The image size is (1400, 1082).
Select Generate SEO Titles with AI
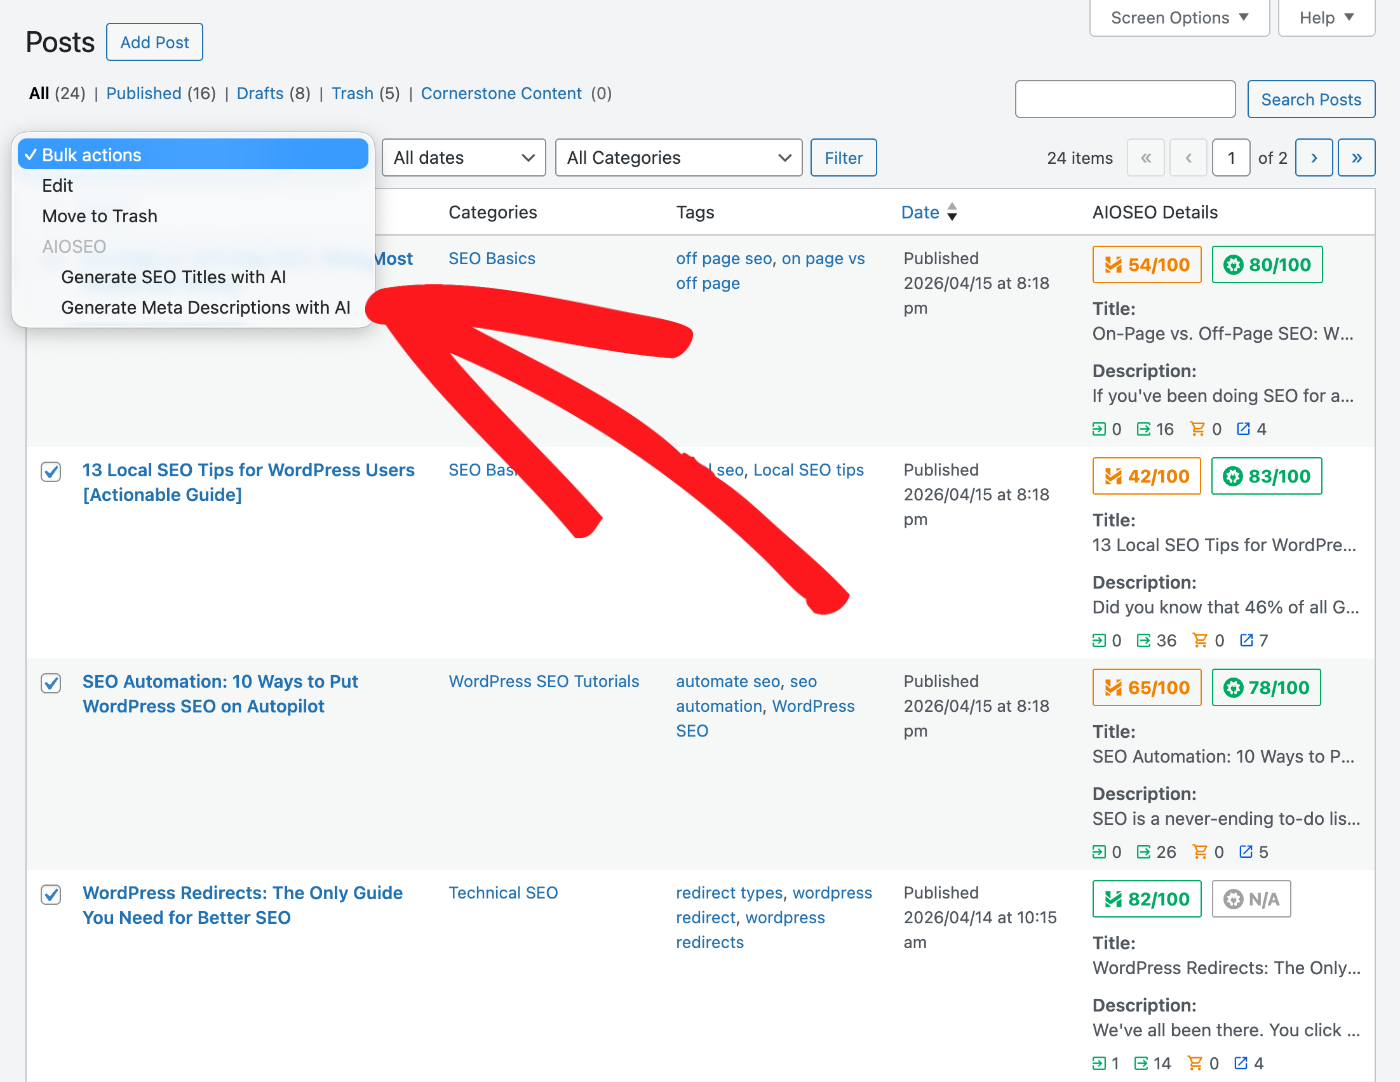pyautogui.click(x=173, y=277)
